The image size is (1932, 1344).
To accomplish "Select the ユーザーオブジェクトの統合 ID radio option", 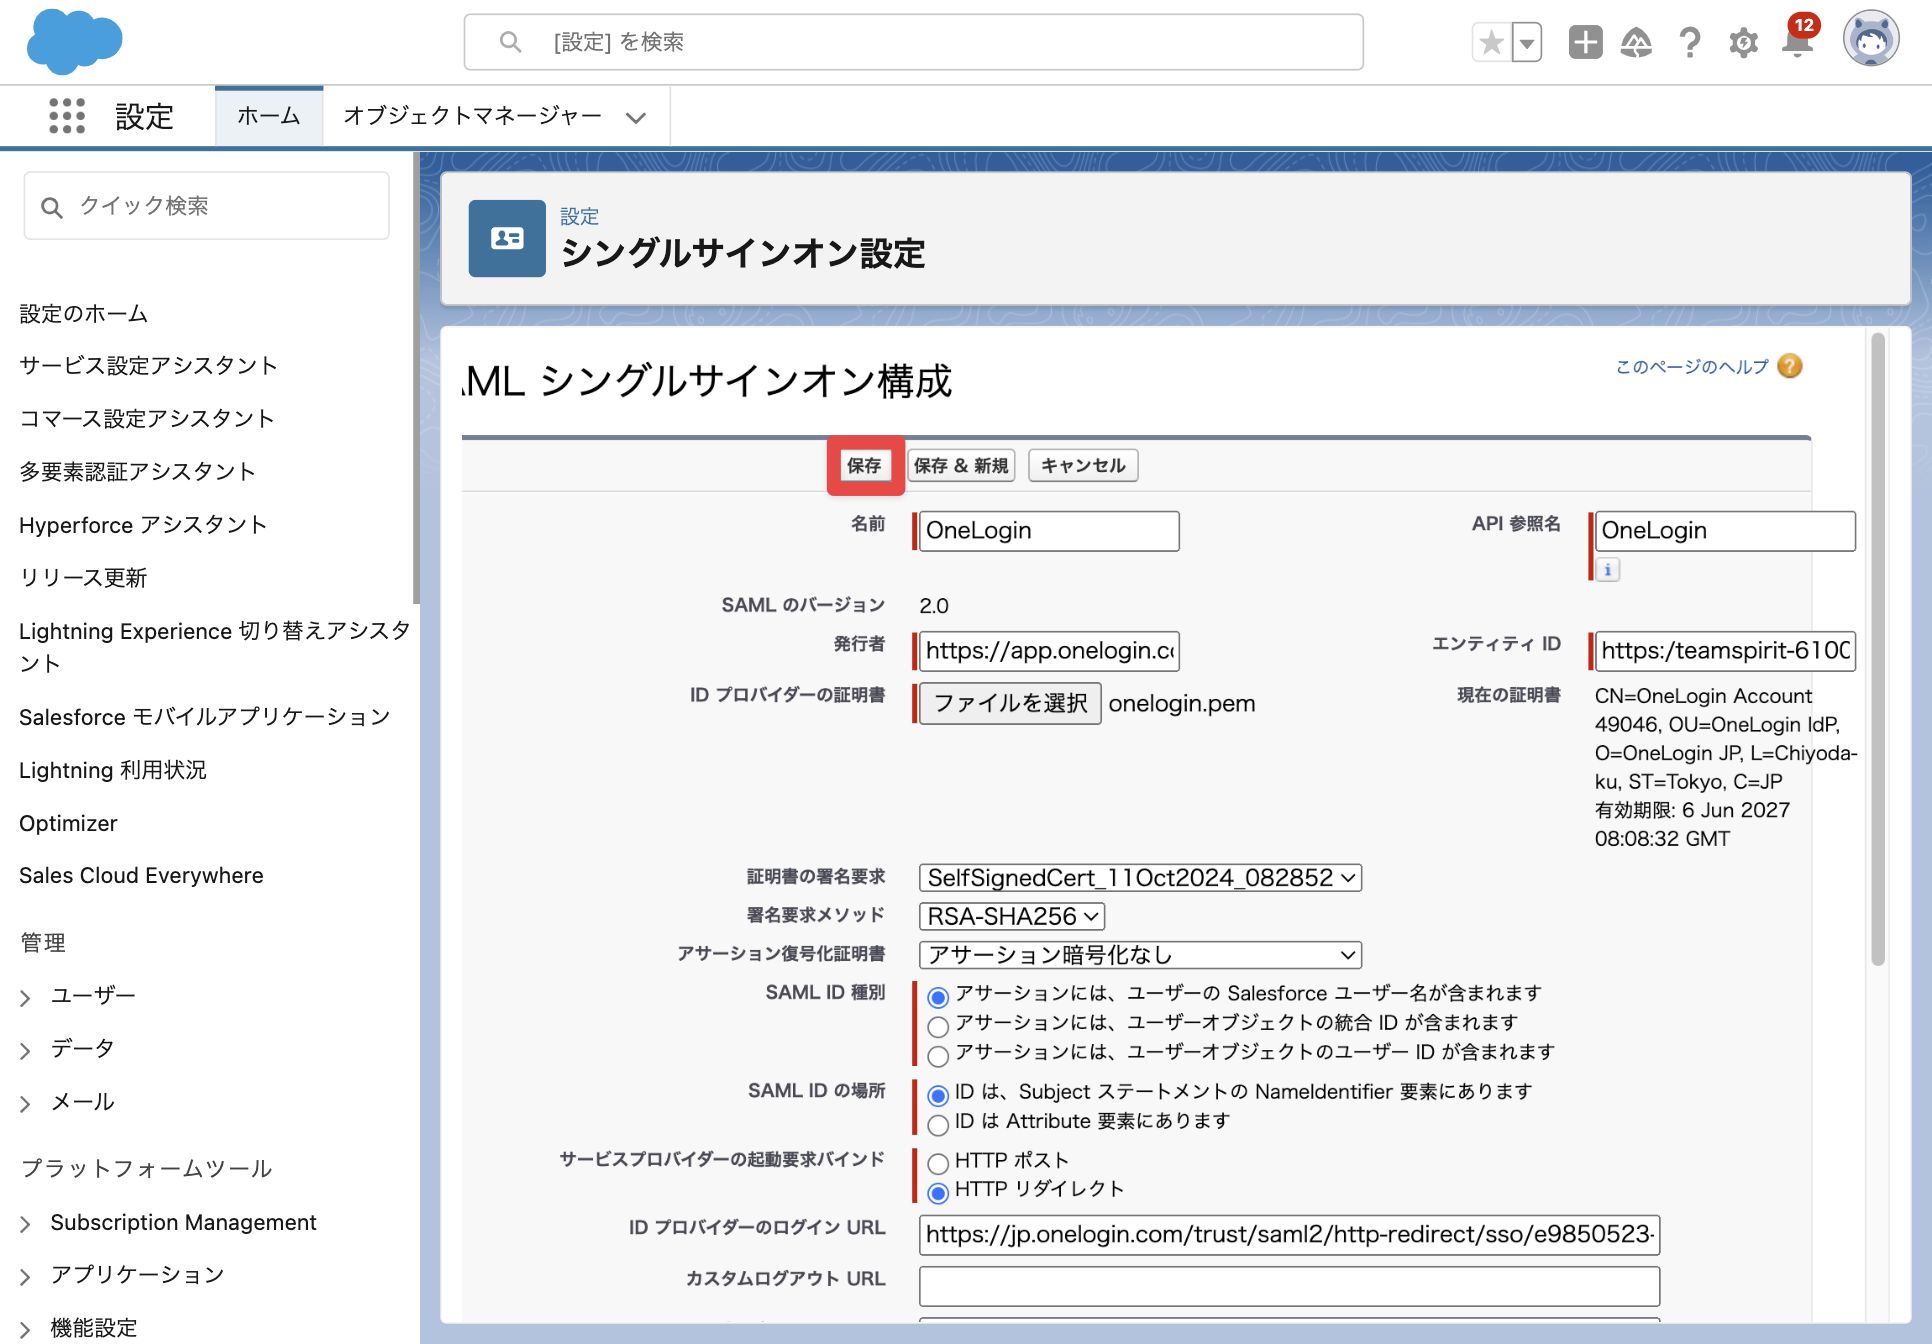I will [x=938, y=1026].
